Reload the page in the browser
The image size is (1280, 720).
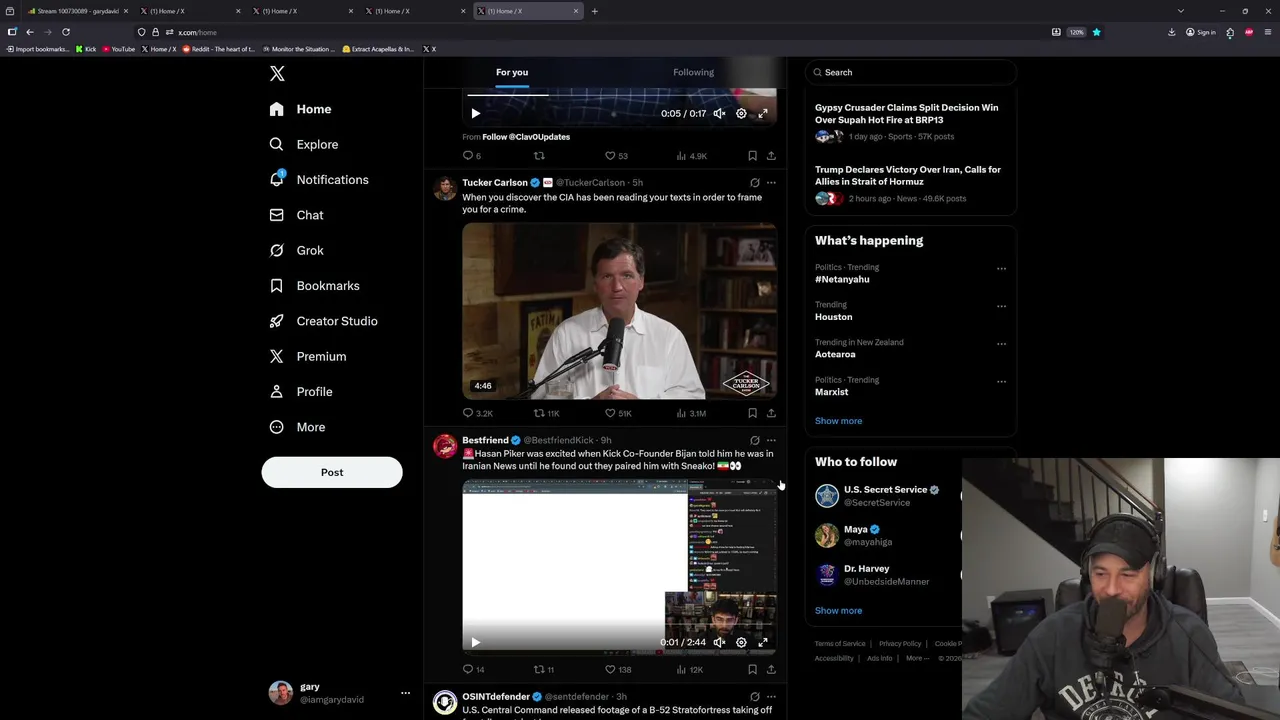(66, 32)
